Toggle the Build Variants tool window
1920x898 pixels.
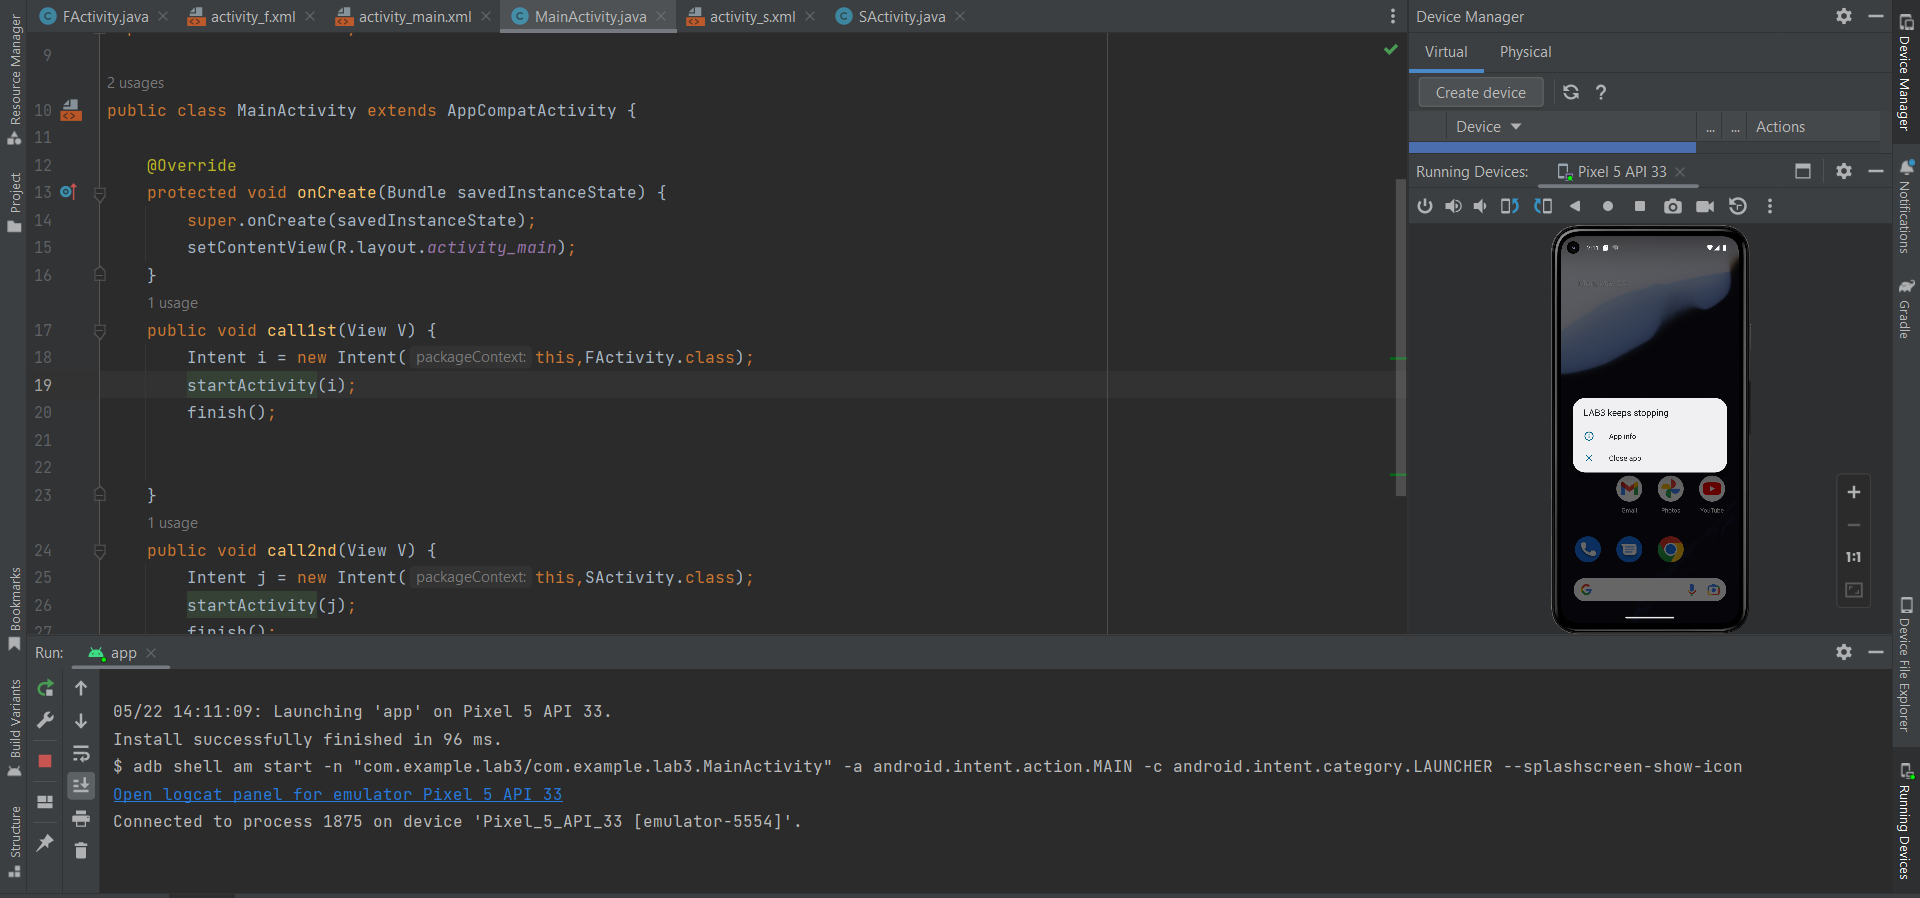[15, 728]
